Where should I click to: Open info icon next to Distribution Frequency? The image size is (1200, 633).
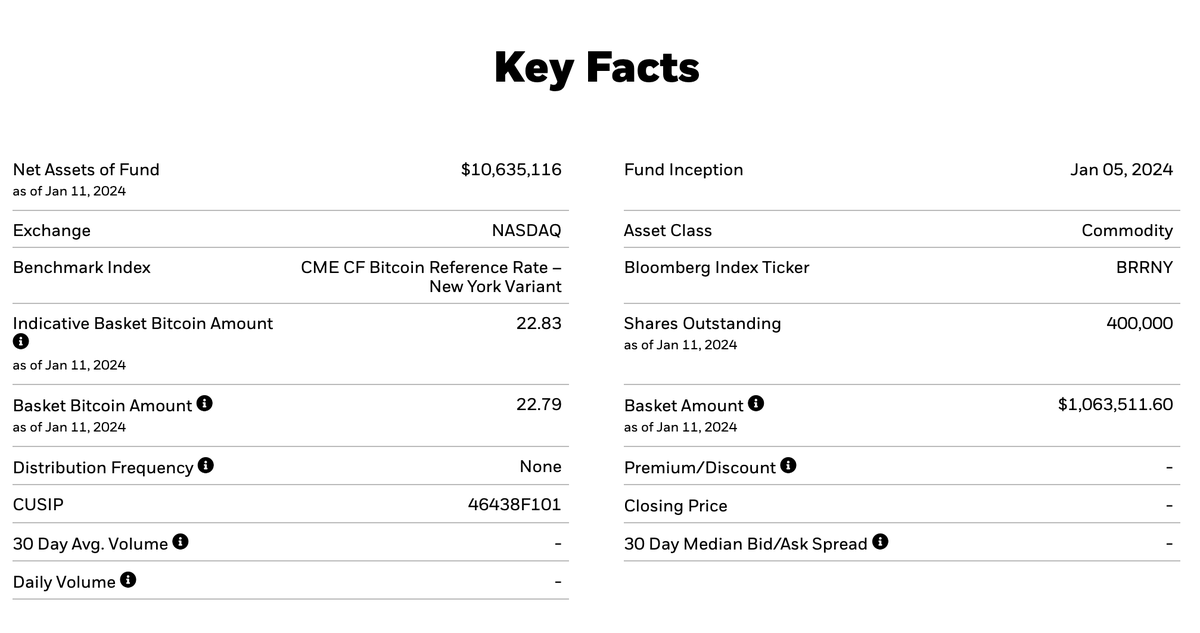[206, 466]
